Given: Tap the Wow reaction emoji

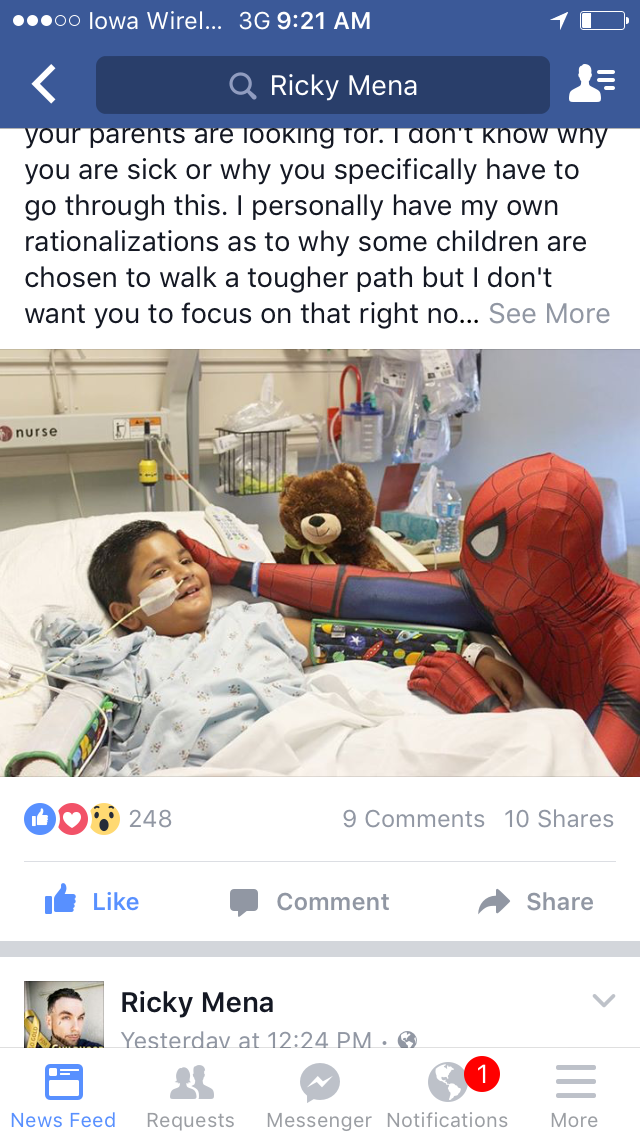Looking at the screenshot, I should (104, 819).
